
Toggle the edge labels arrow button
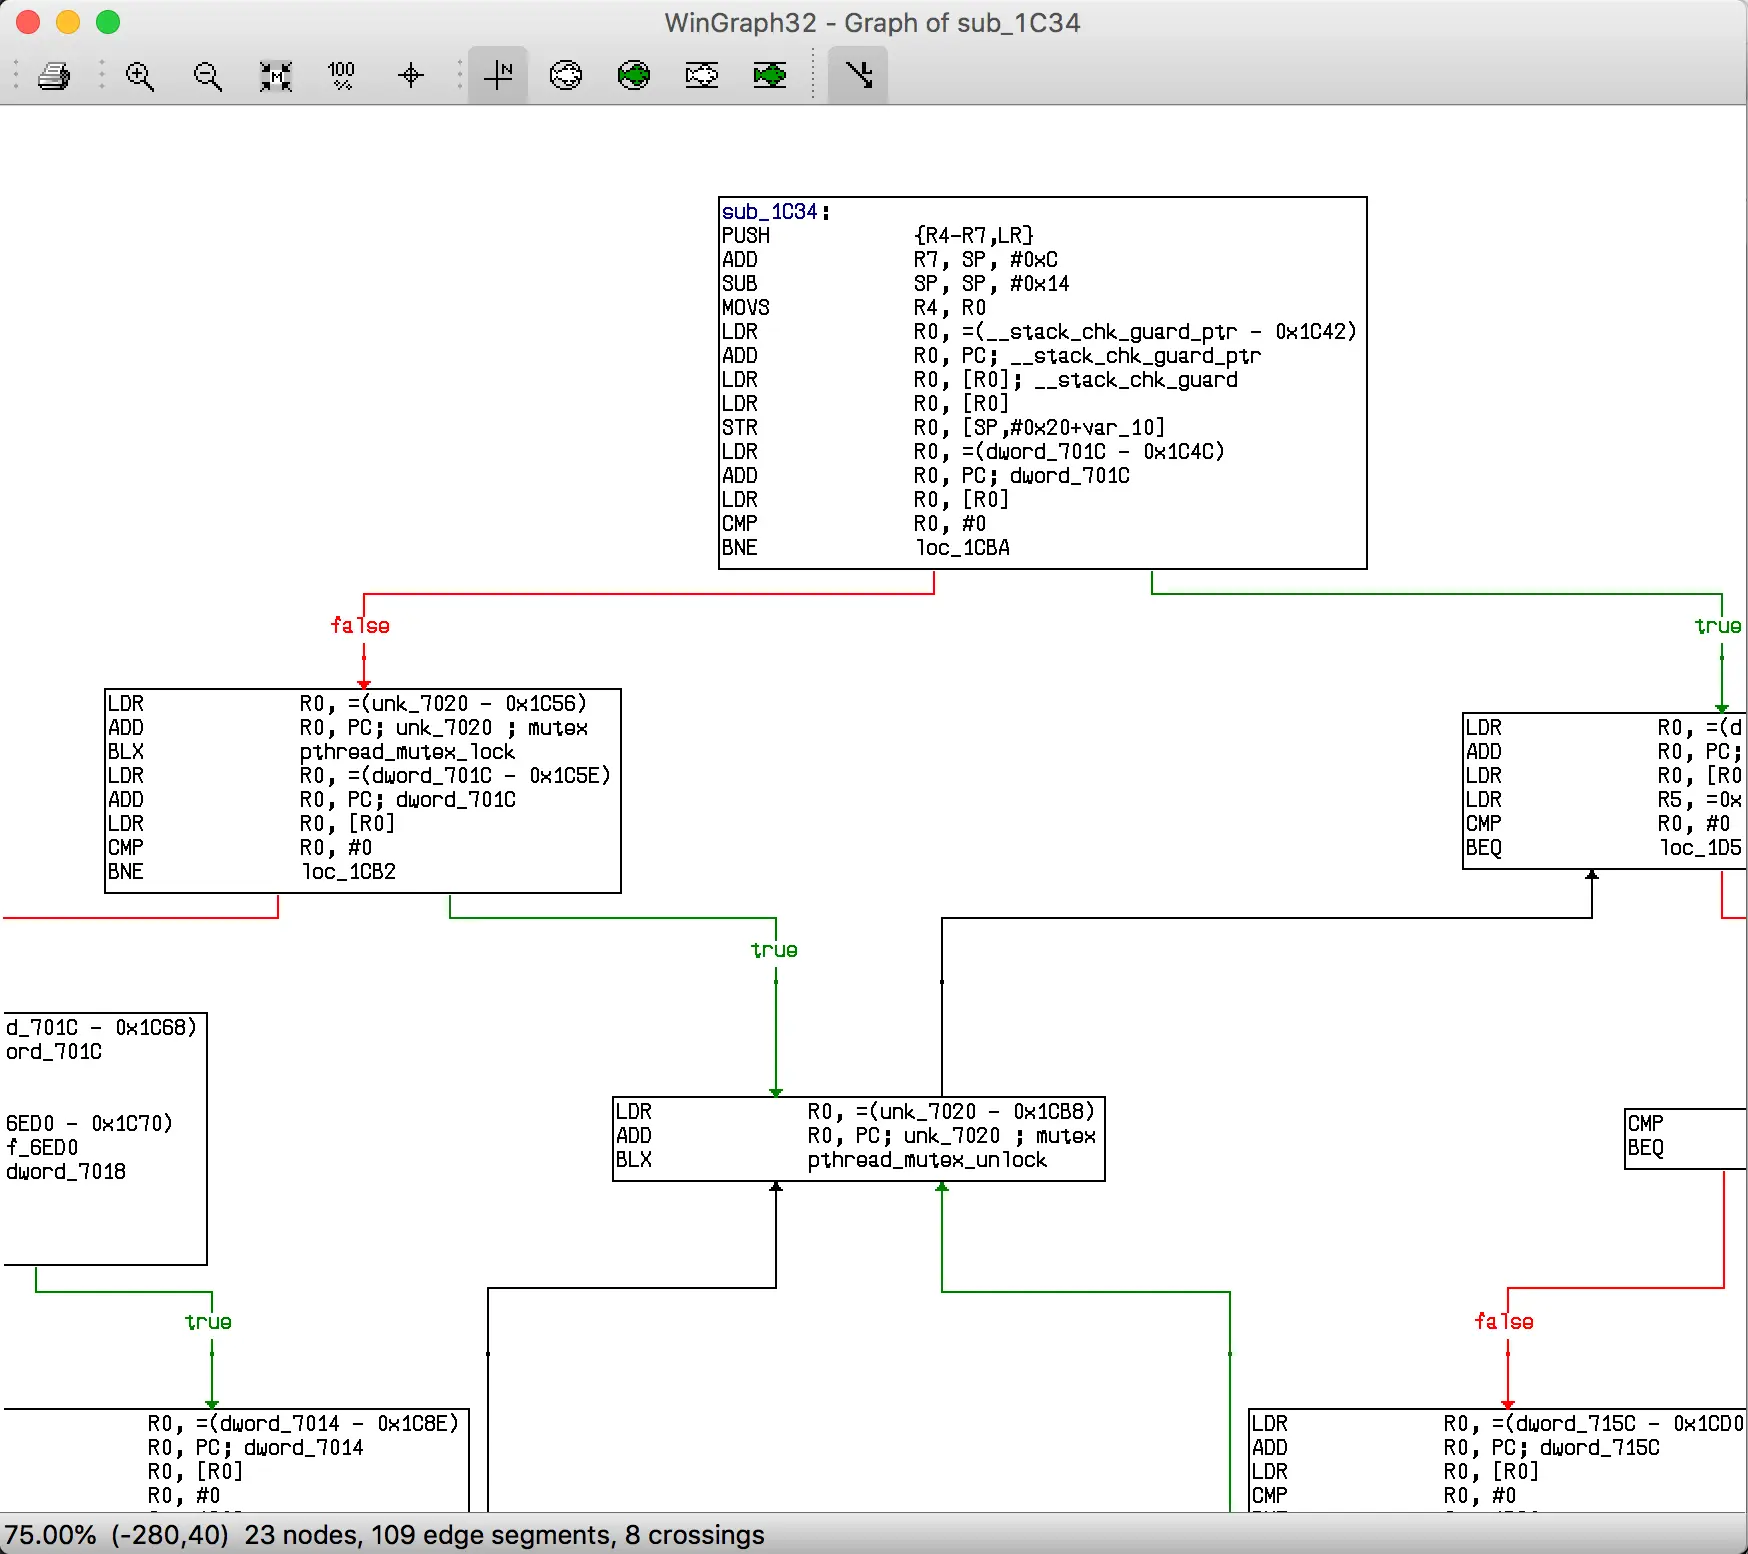[x=858, y=75]
